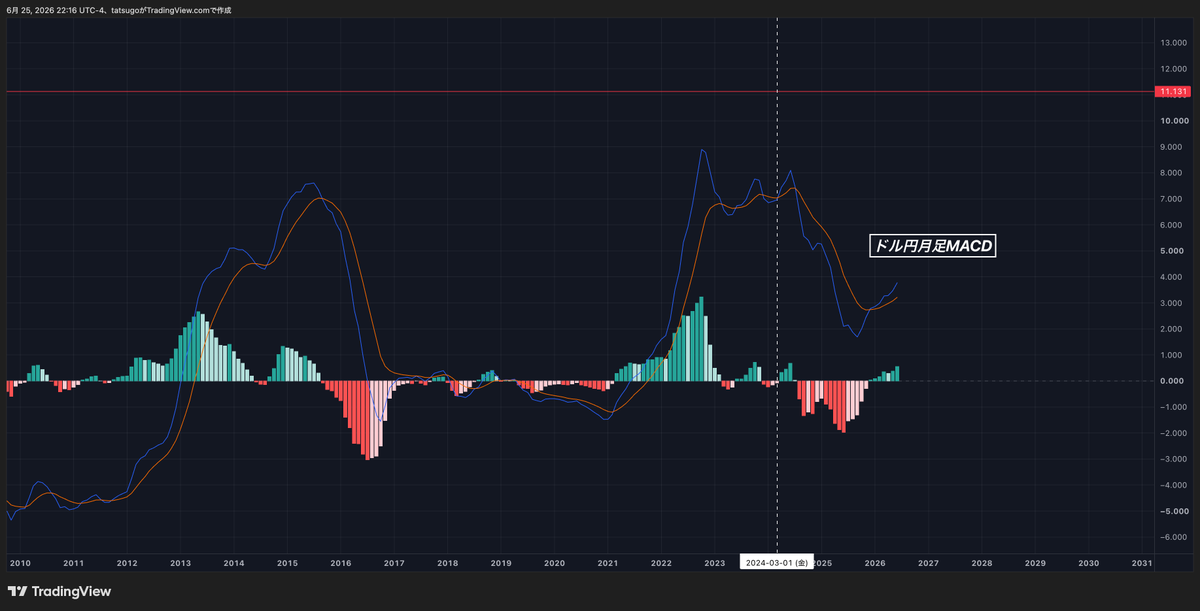The width and height of the screenshot is (1200, 611).
Task: Select the ドル円月足MACD text annotation box
Action: pyautogui.click(x=932, y=245)
